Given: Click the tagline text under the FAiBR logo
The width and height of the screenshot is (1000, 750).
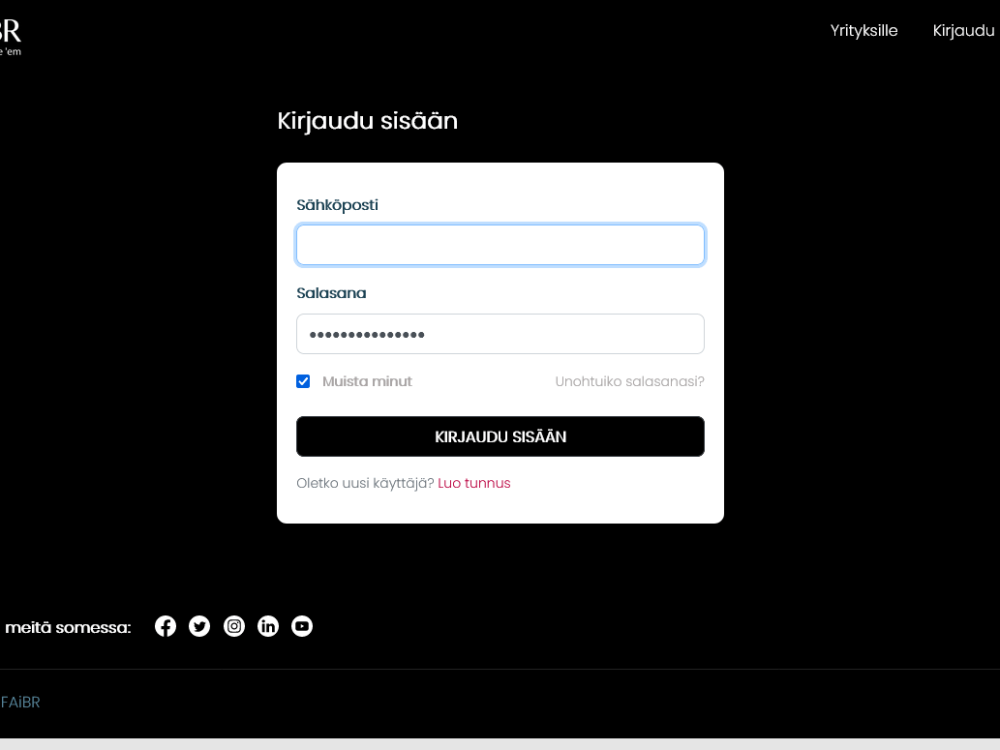Looking at the screenshot, I should [10, 52].
